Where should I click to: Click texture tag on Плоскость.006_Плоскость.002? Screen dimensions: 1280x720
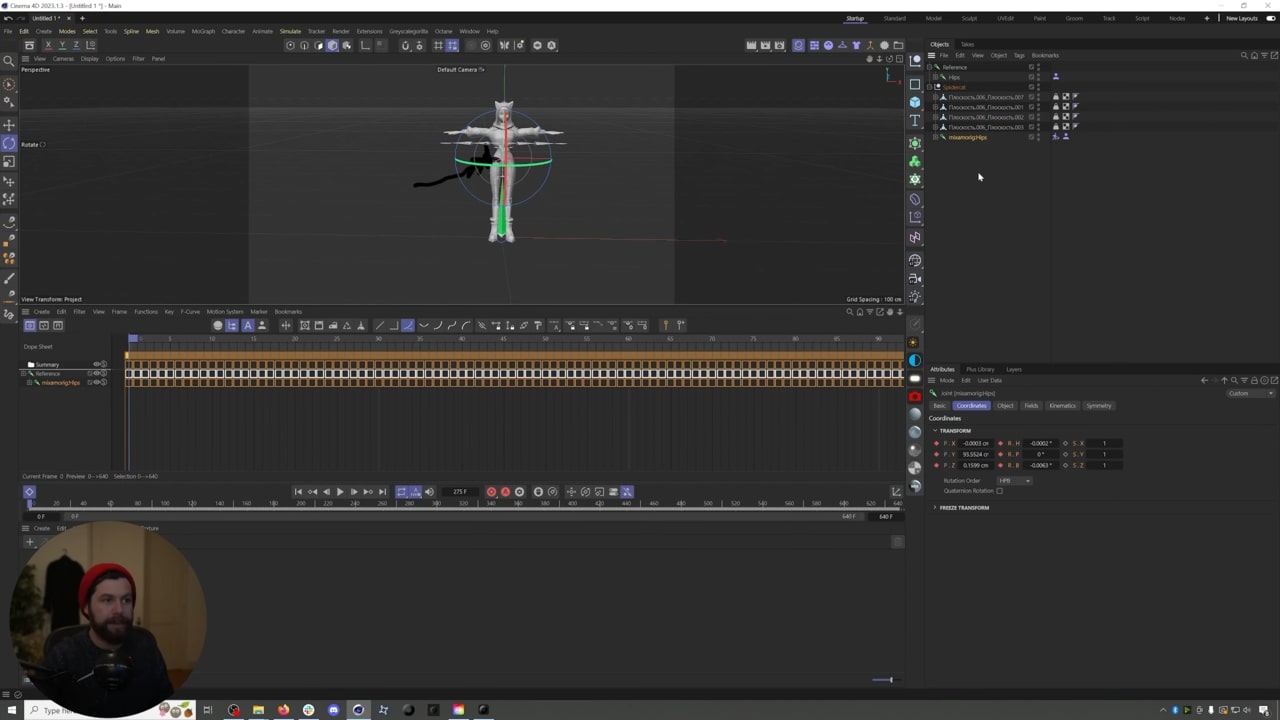pyautogui.click(x=1065, y=117)
